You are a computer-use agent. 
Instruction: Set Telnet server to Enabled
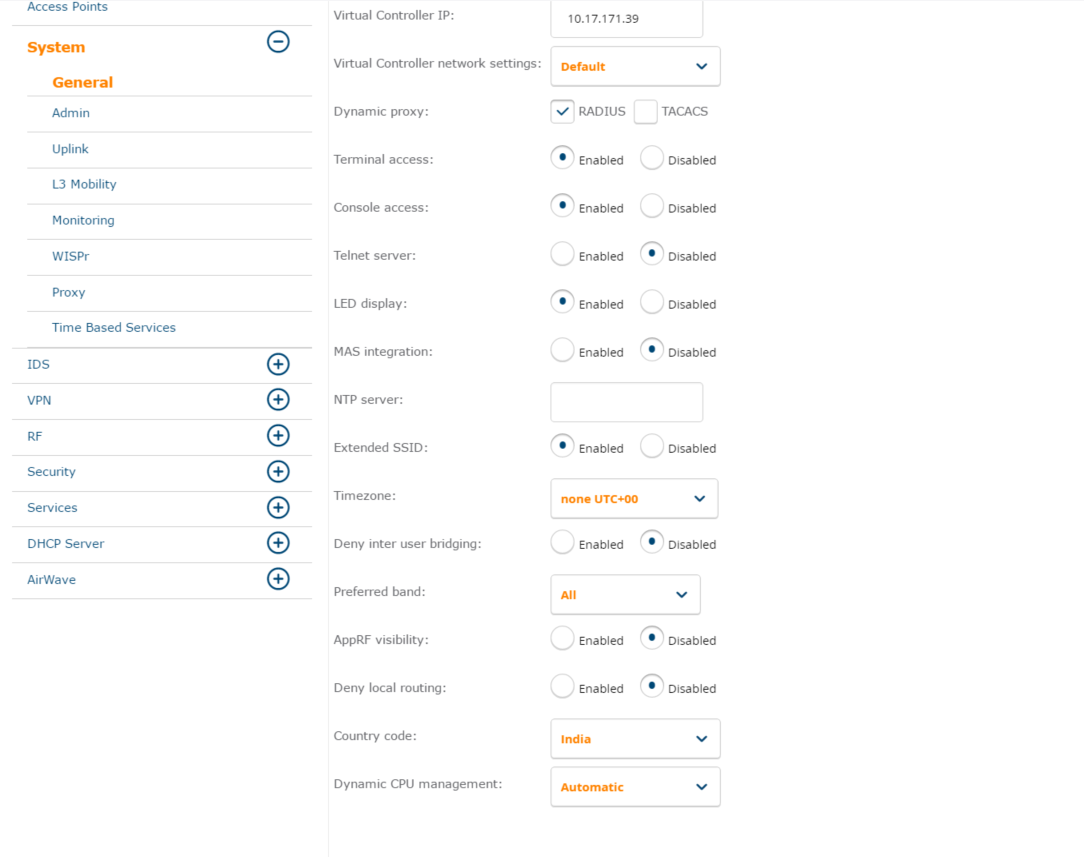[x=562, y=255]
